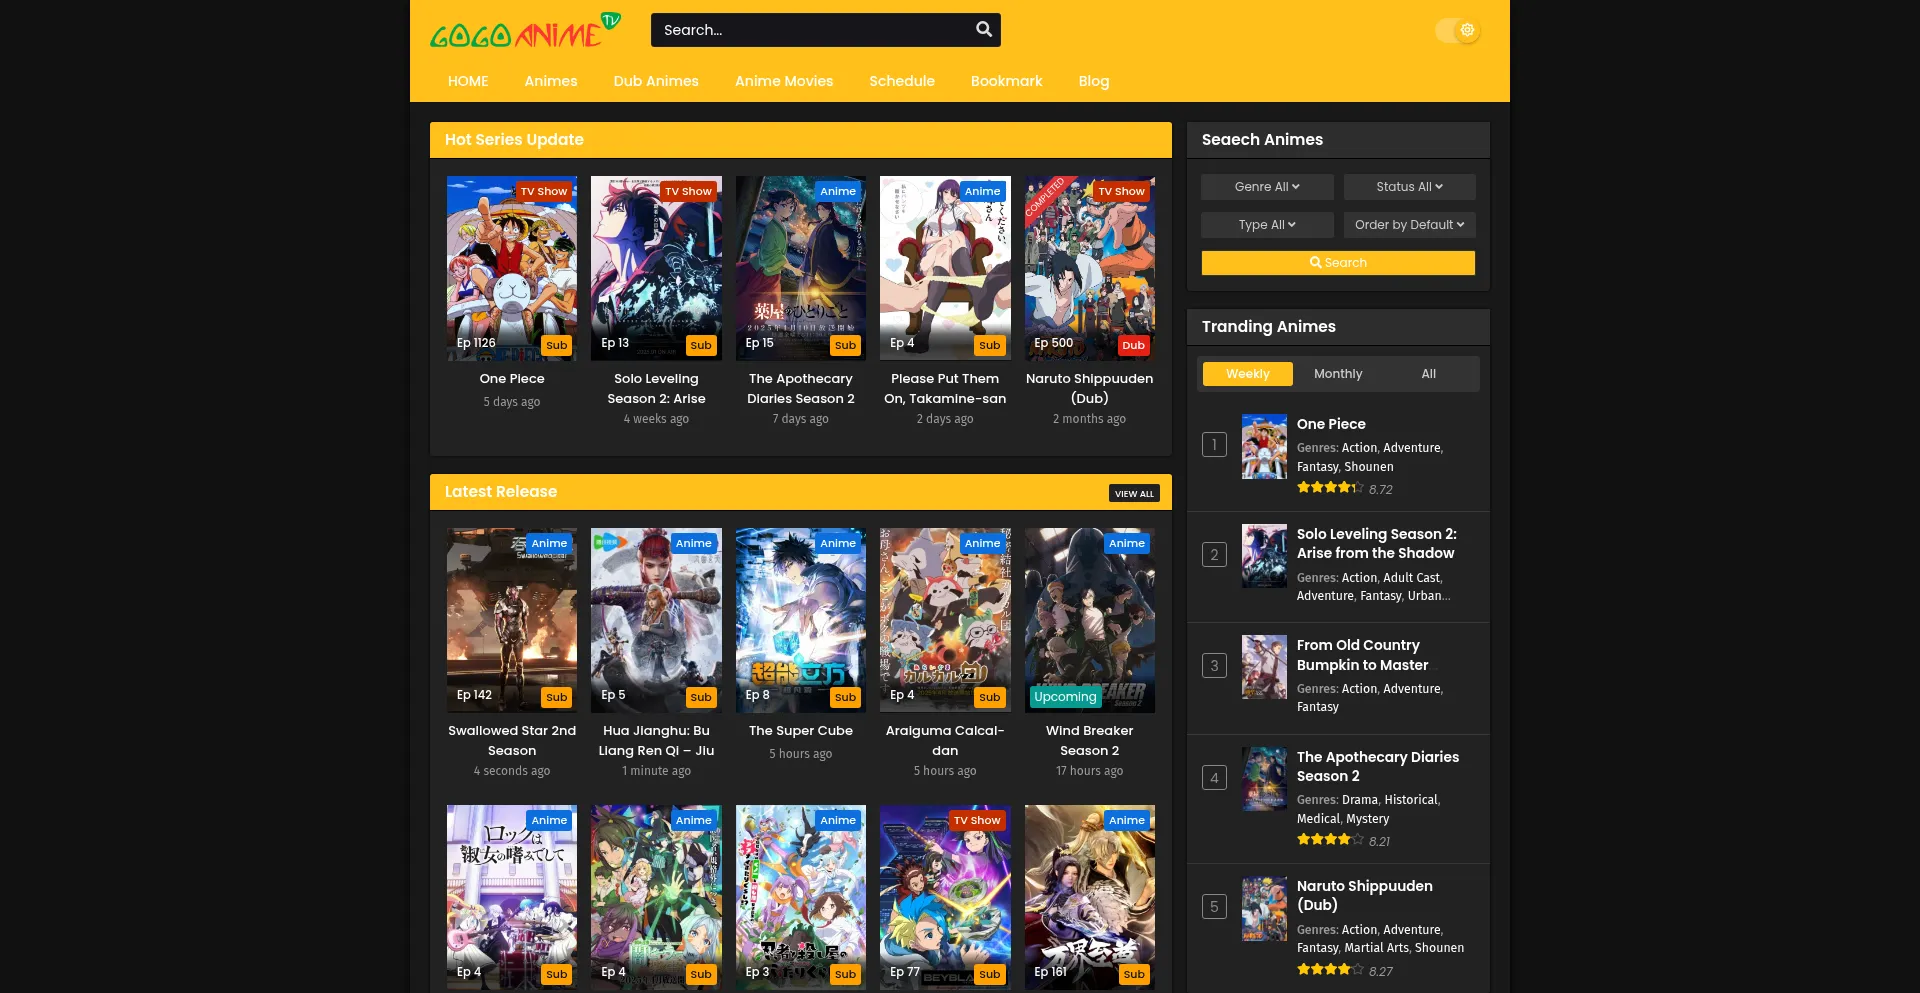View the Schedule page
Image resolution: width=1920 pixels, height=993 pixels.
(902, 81)
